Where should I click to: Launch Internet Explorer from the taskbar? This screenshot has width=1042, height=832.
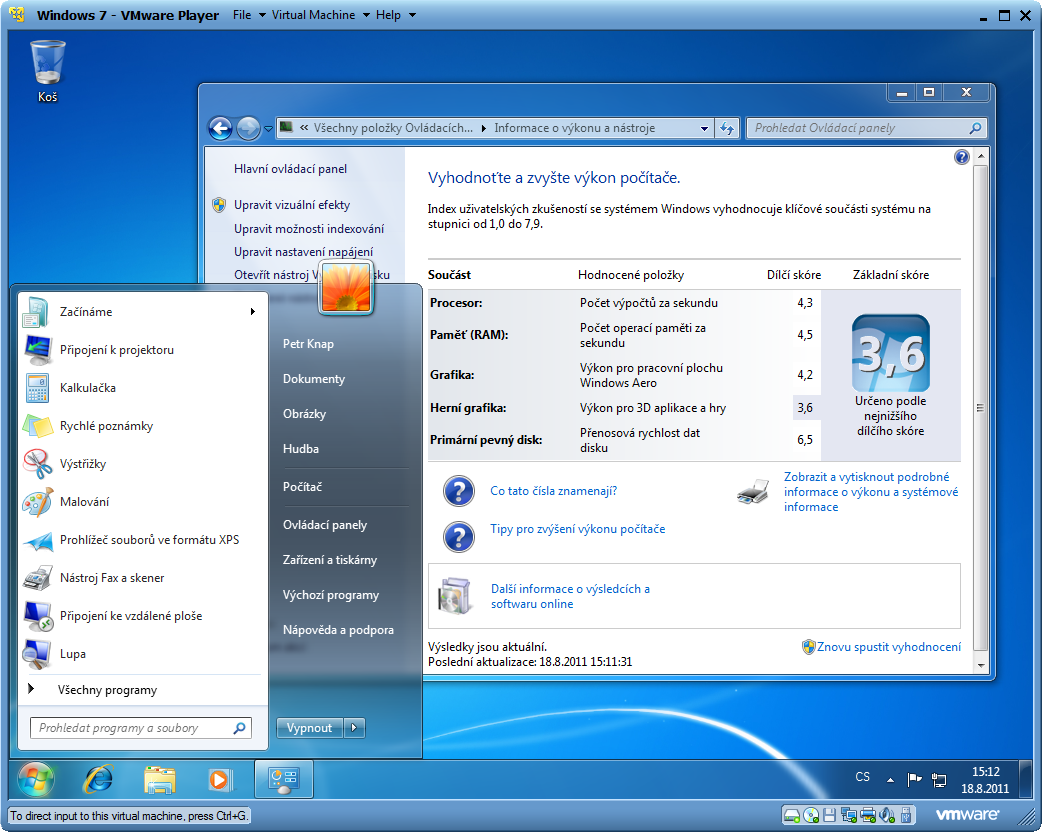(x=98, y=779)
